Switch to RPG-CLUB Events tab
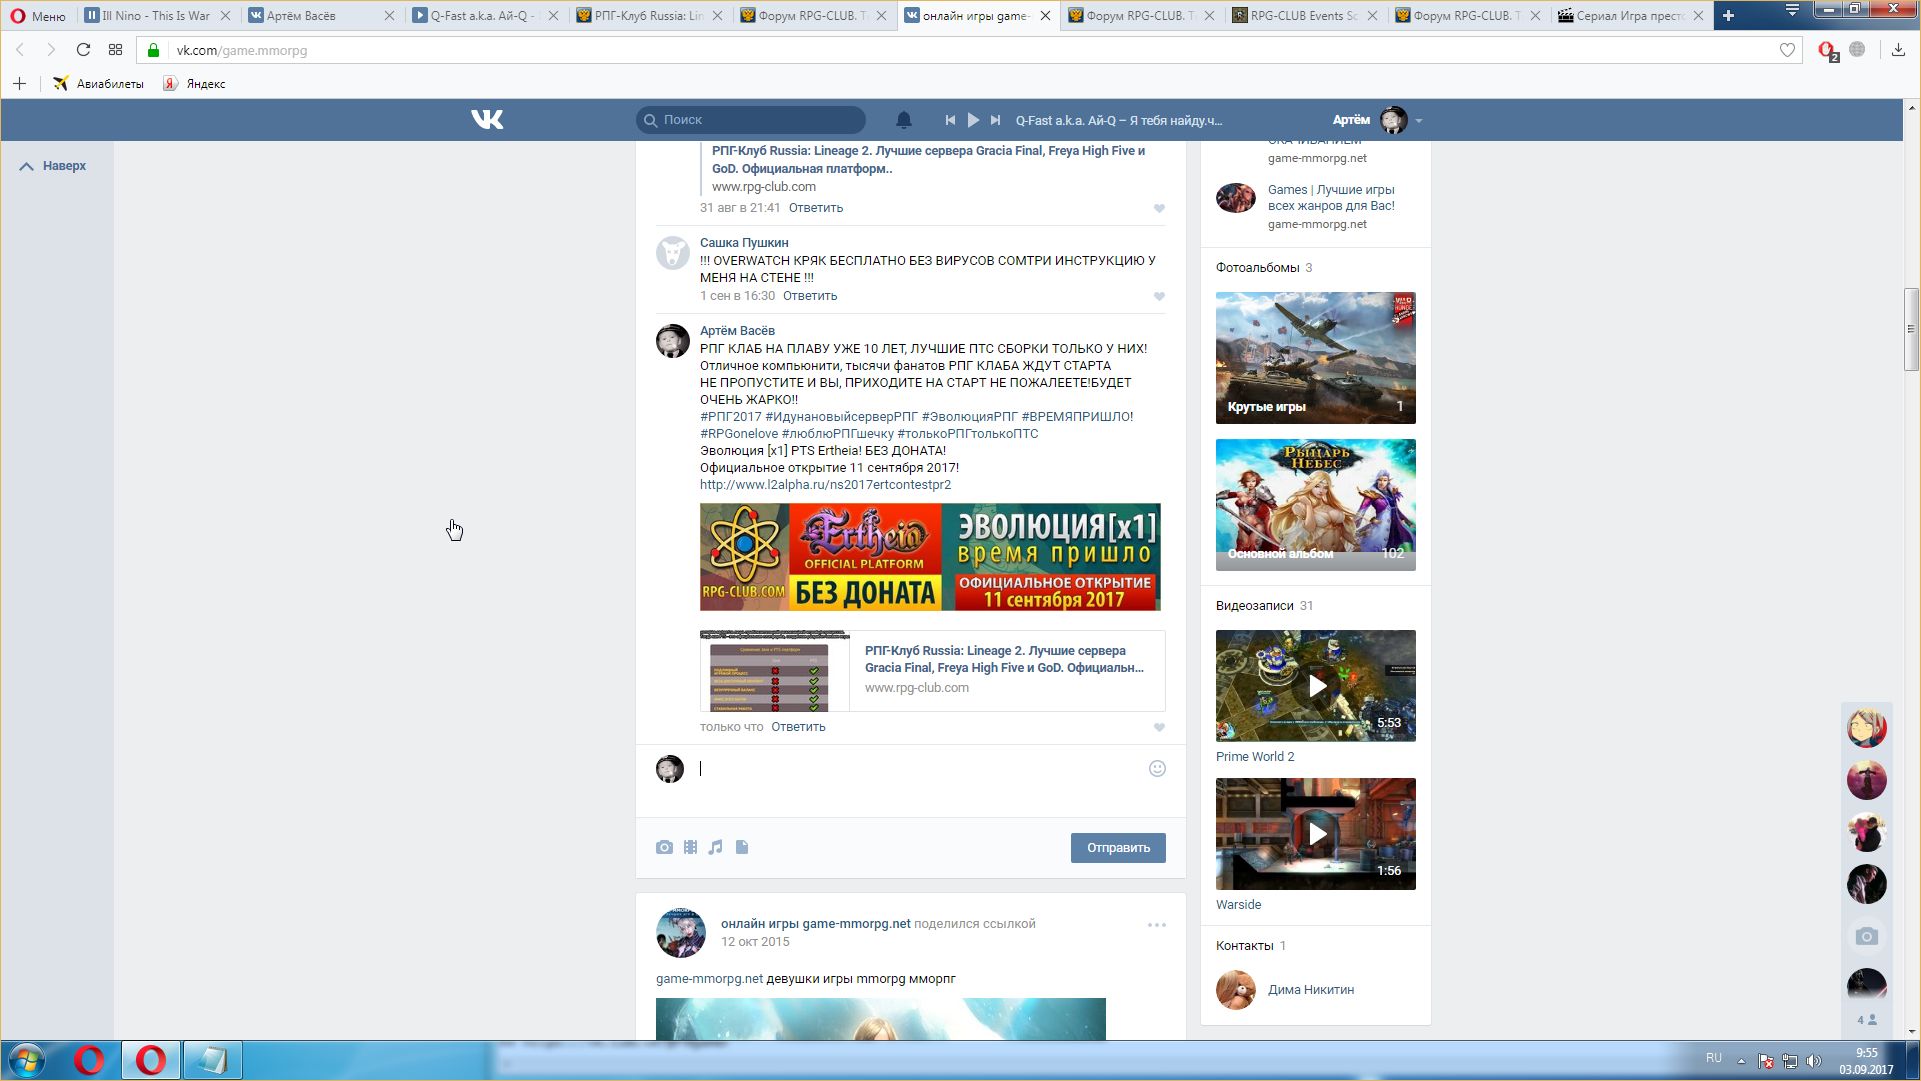Screen dimensions: 1921x1081 click(x=1304, y=16)
